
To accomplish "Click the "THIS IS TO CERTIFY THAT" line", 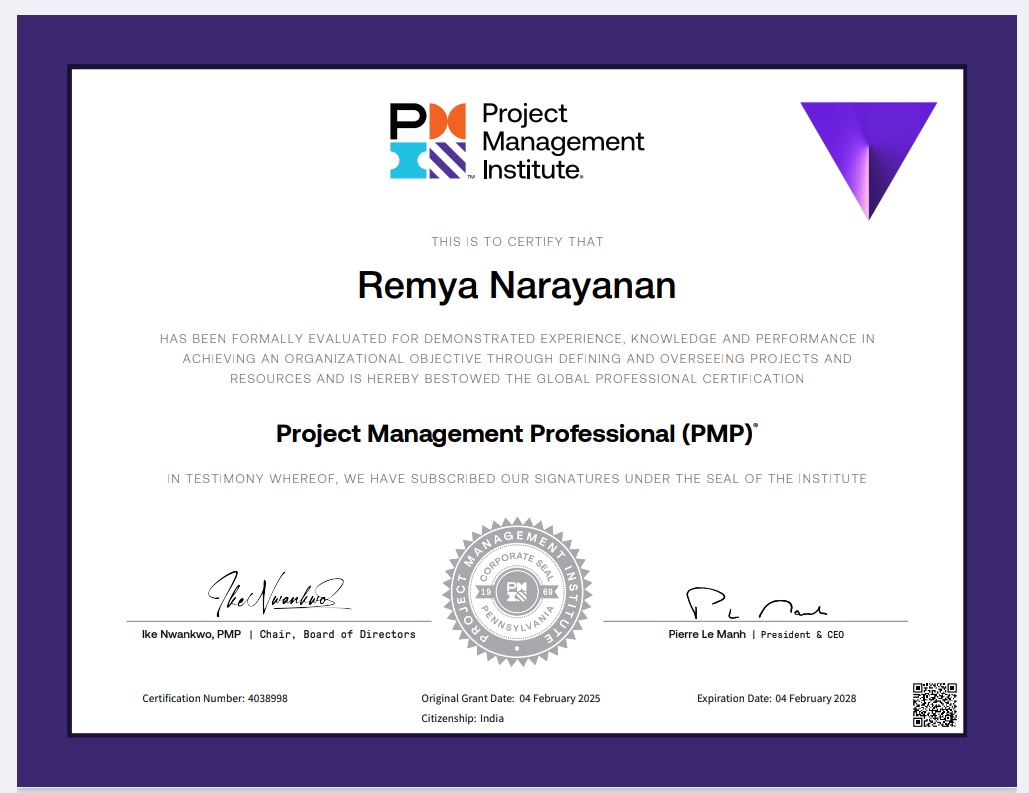I will pyautogui.click(x=517, y=242).
